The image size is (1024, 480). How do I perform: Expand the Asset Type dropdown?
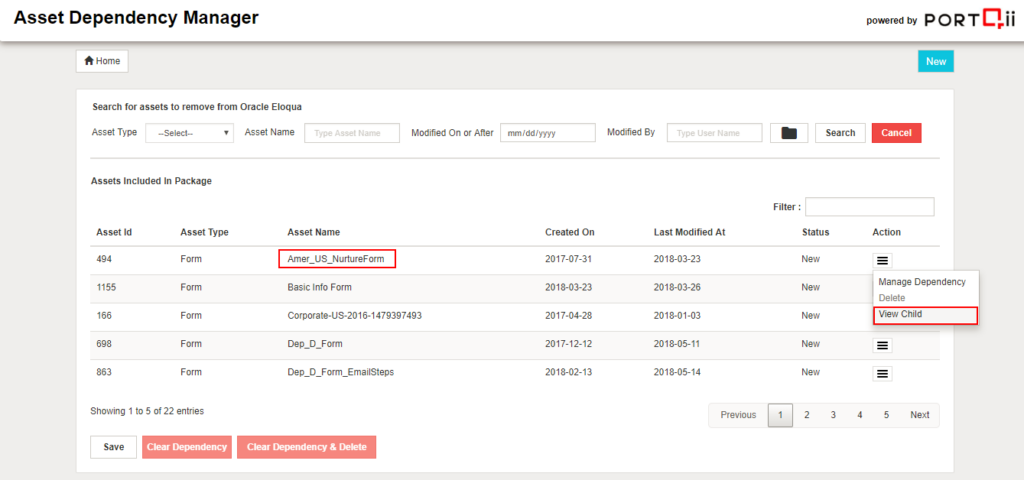tap(190, 133)
